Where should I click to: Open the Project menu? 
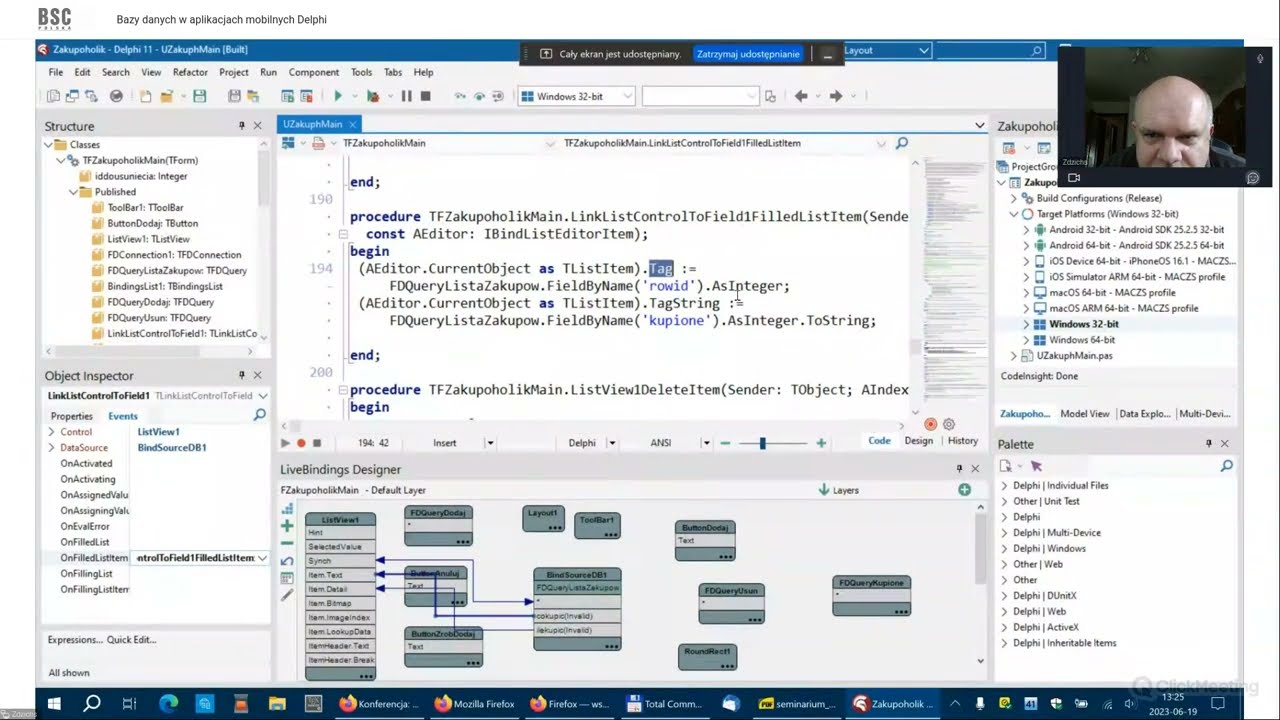click(234, 72)
